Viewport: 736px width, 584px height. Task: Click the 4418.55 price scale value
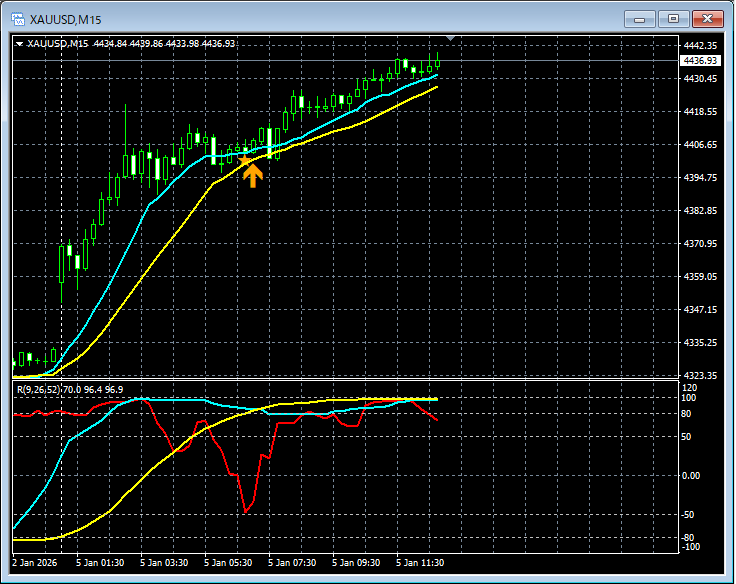pos(700,112)
